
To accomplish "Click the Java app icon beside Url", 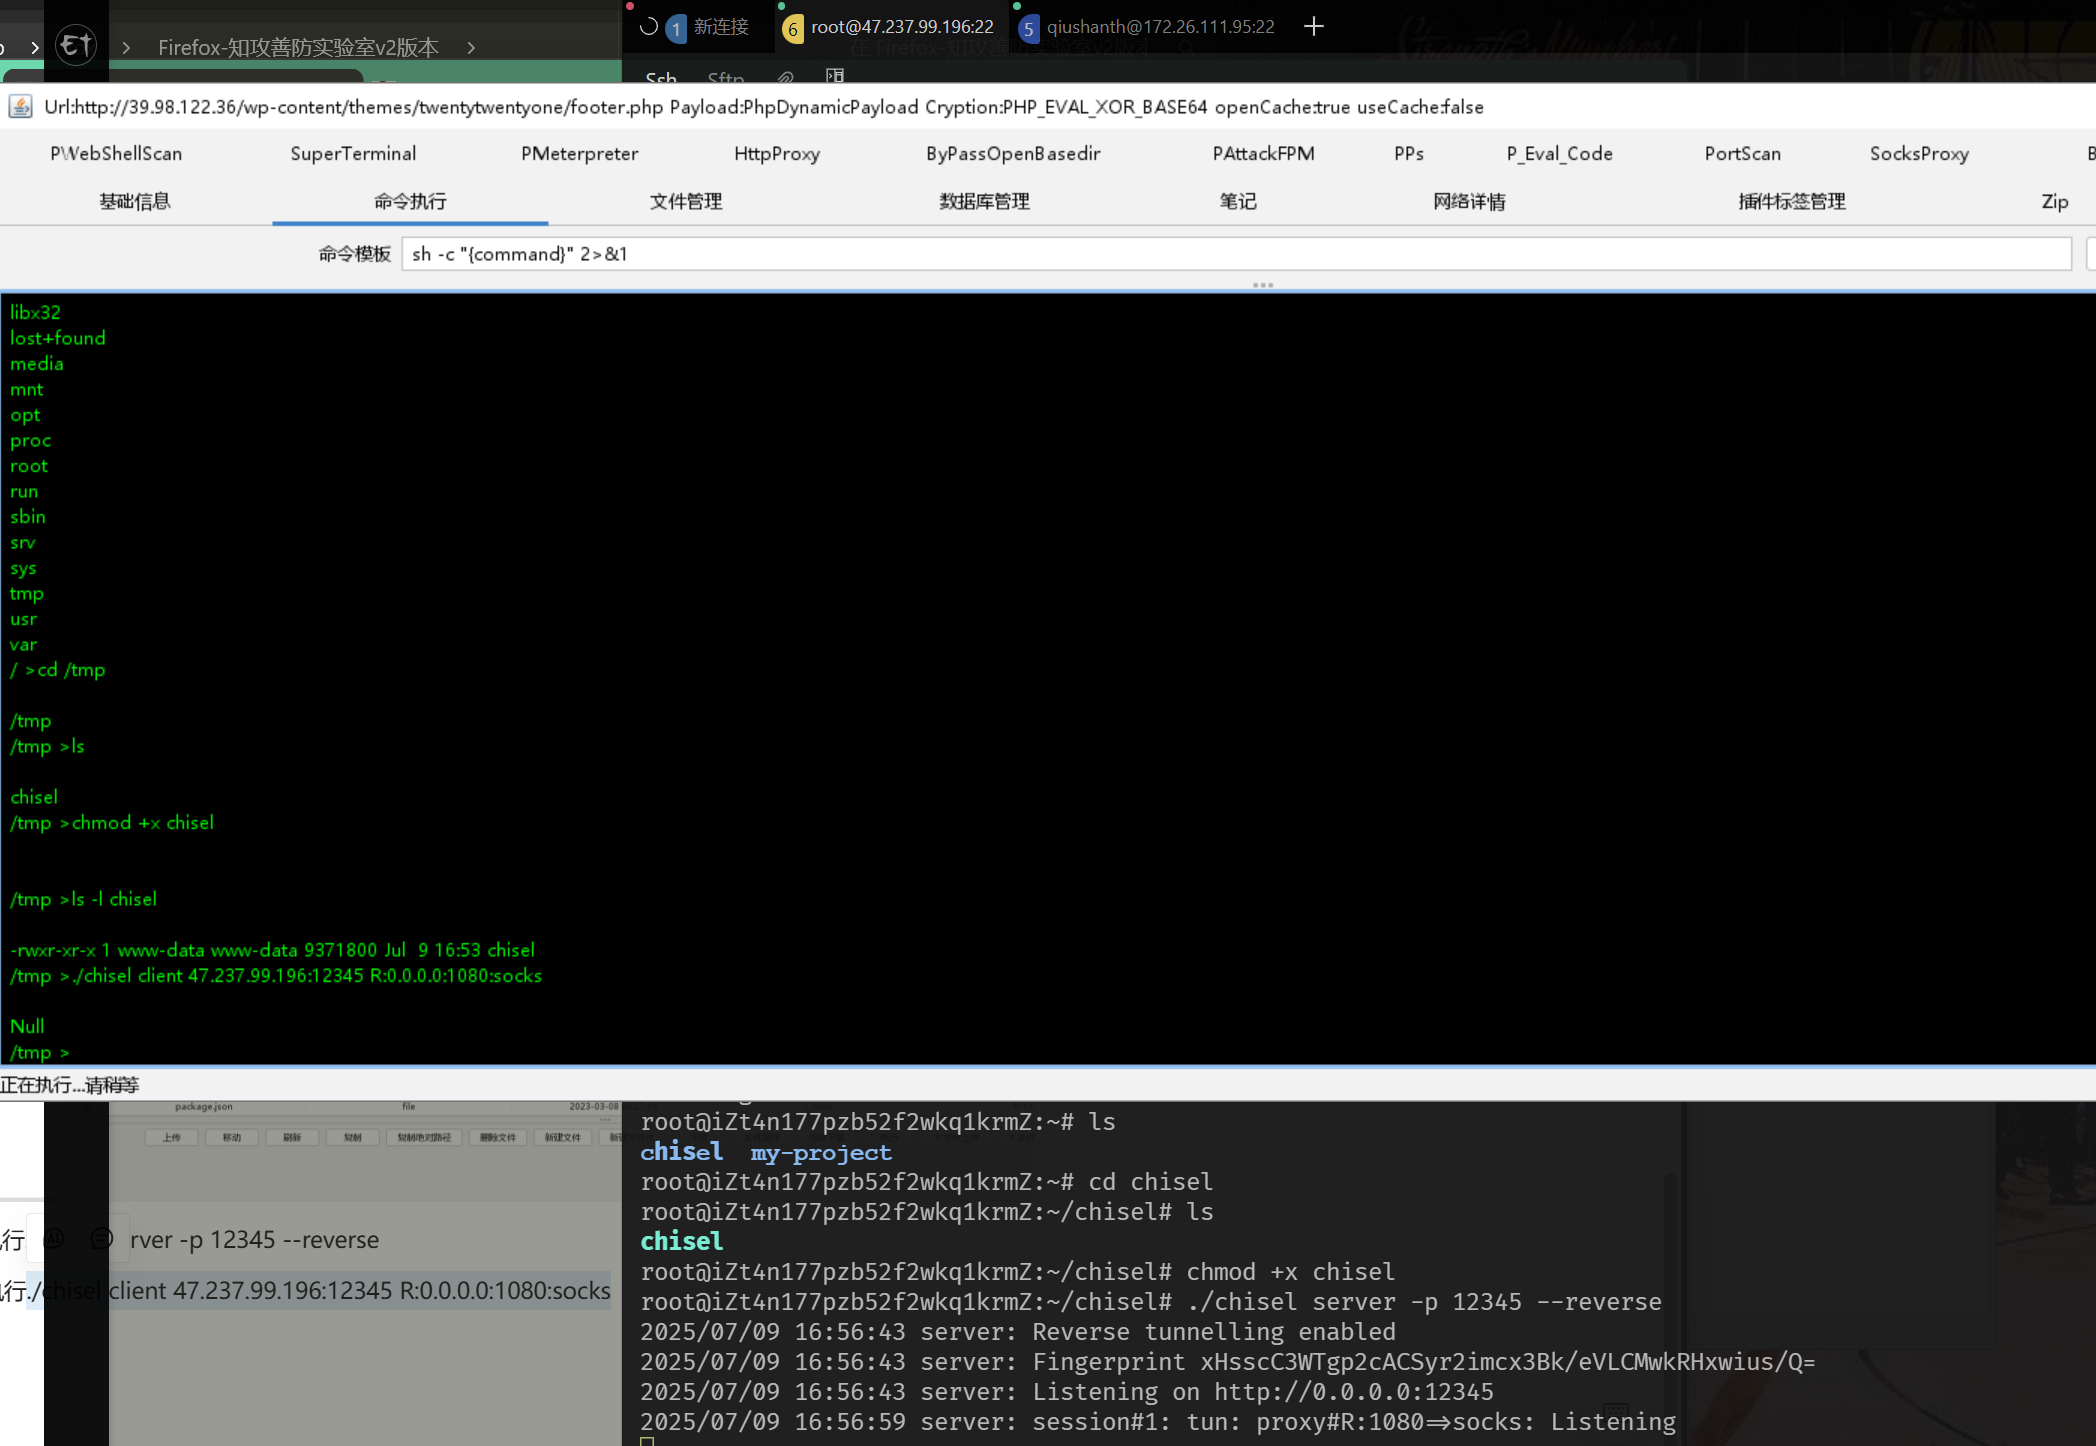I will tap(20, 107).
